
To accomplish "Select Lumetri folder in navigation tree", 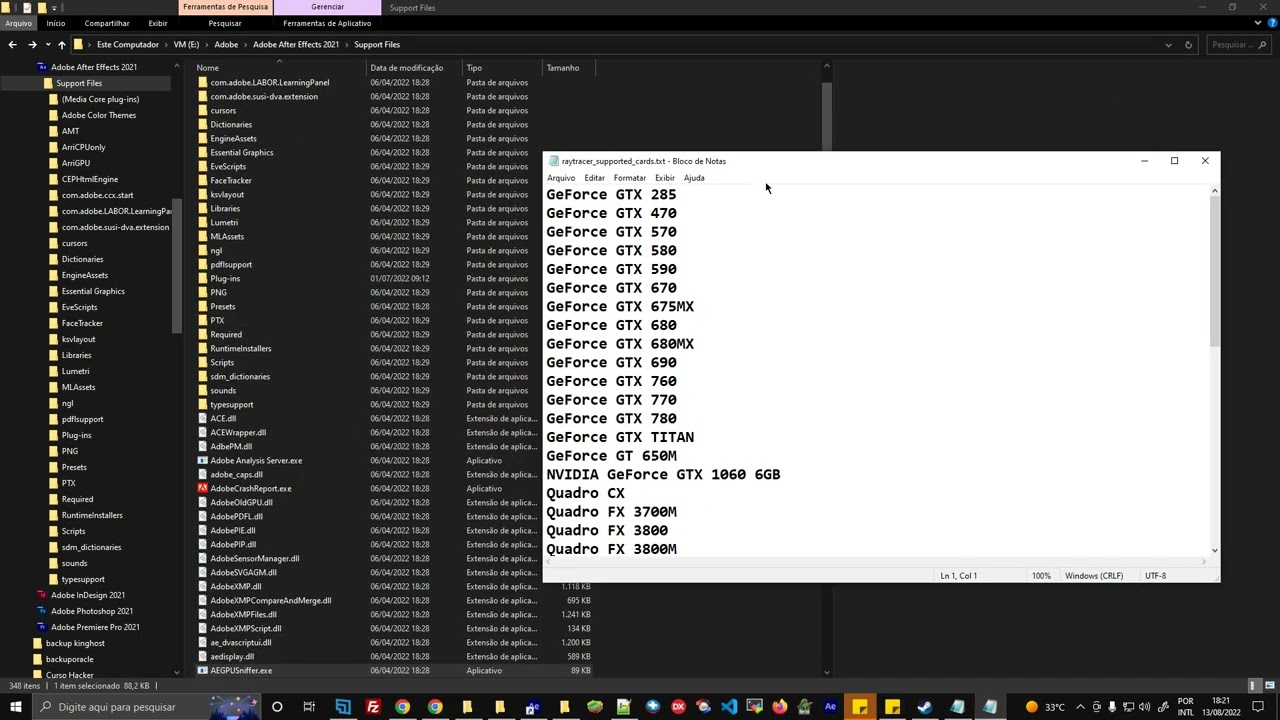I will click(75, 371).
